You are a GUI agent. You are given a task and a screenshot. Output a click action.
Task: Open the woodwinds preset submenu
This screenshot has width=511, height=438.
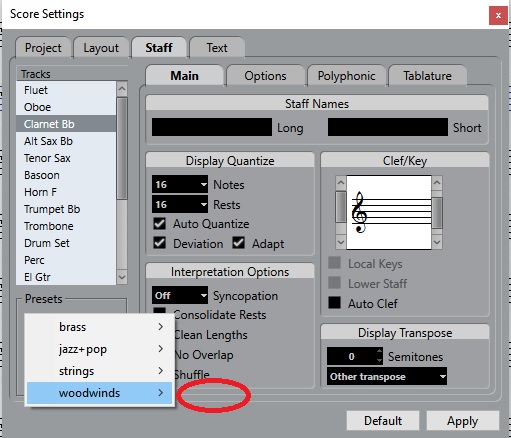pos(99,393)
